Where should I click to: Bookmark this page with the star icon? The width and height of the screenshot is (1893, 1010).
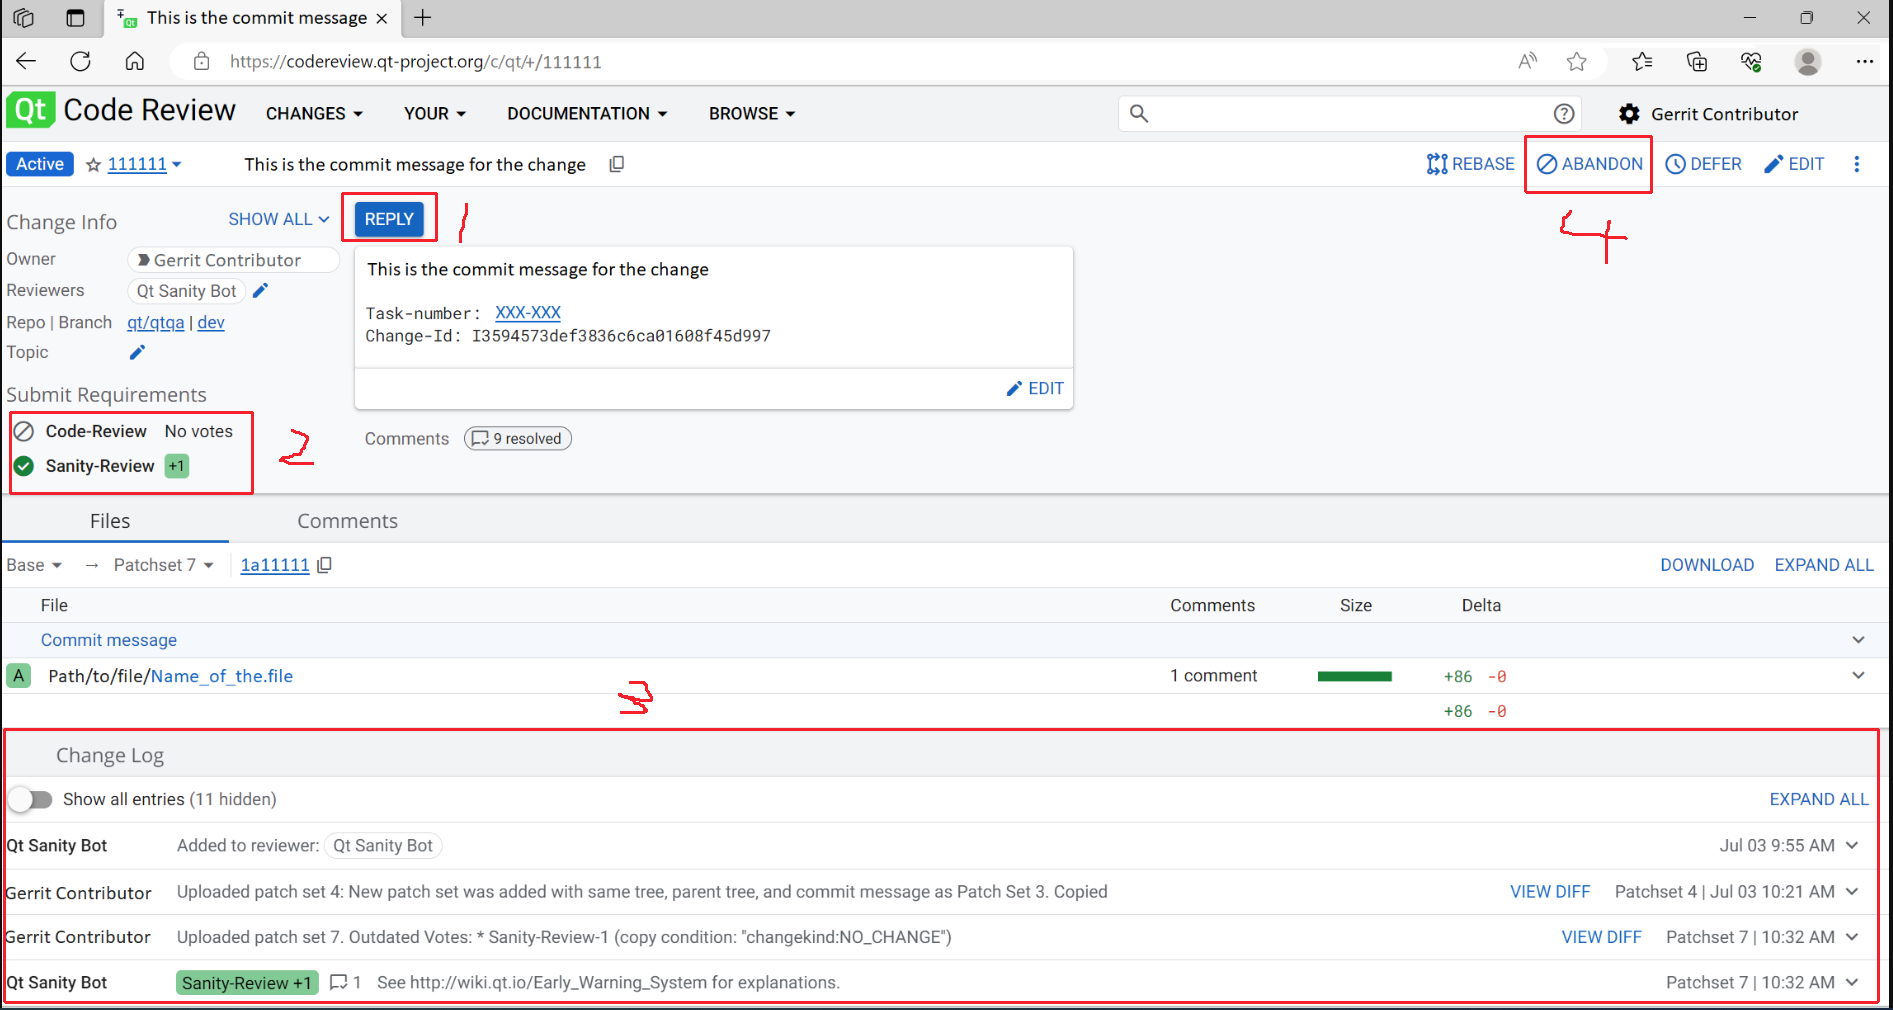pos(1577,61)
